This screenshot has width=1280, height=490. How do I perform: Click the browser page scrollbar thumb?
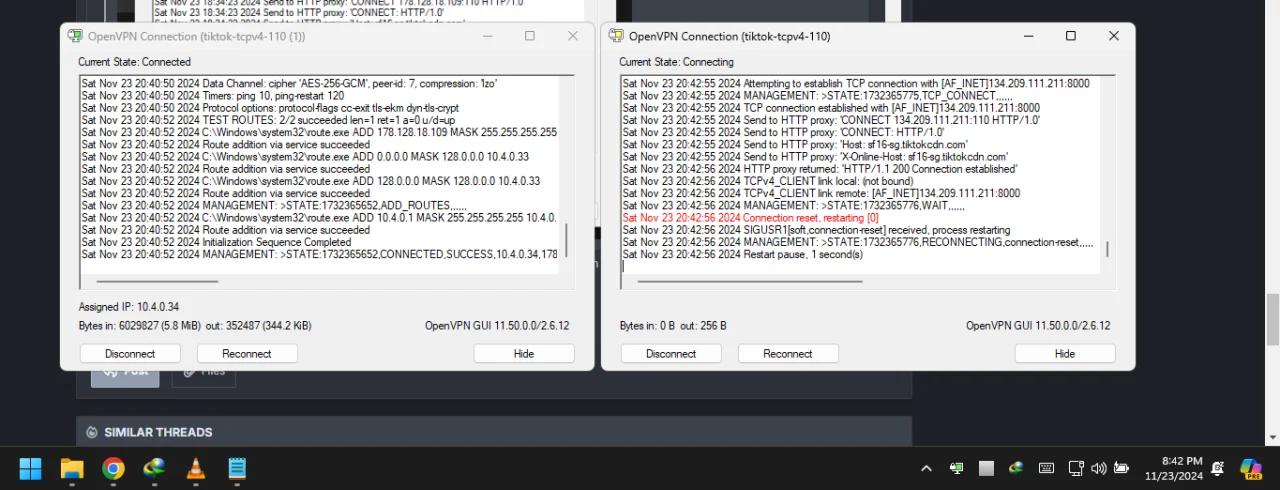(1272, 318)
